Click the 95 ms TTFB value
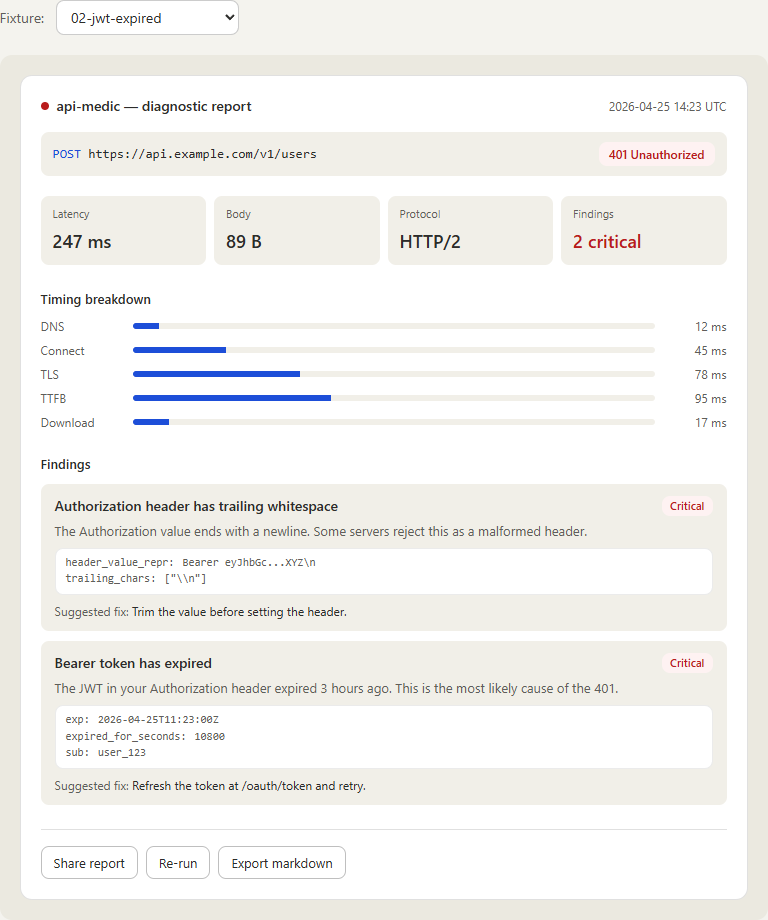 click(711, 399)
